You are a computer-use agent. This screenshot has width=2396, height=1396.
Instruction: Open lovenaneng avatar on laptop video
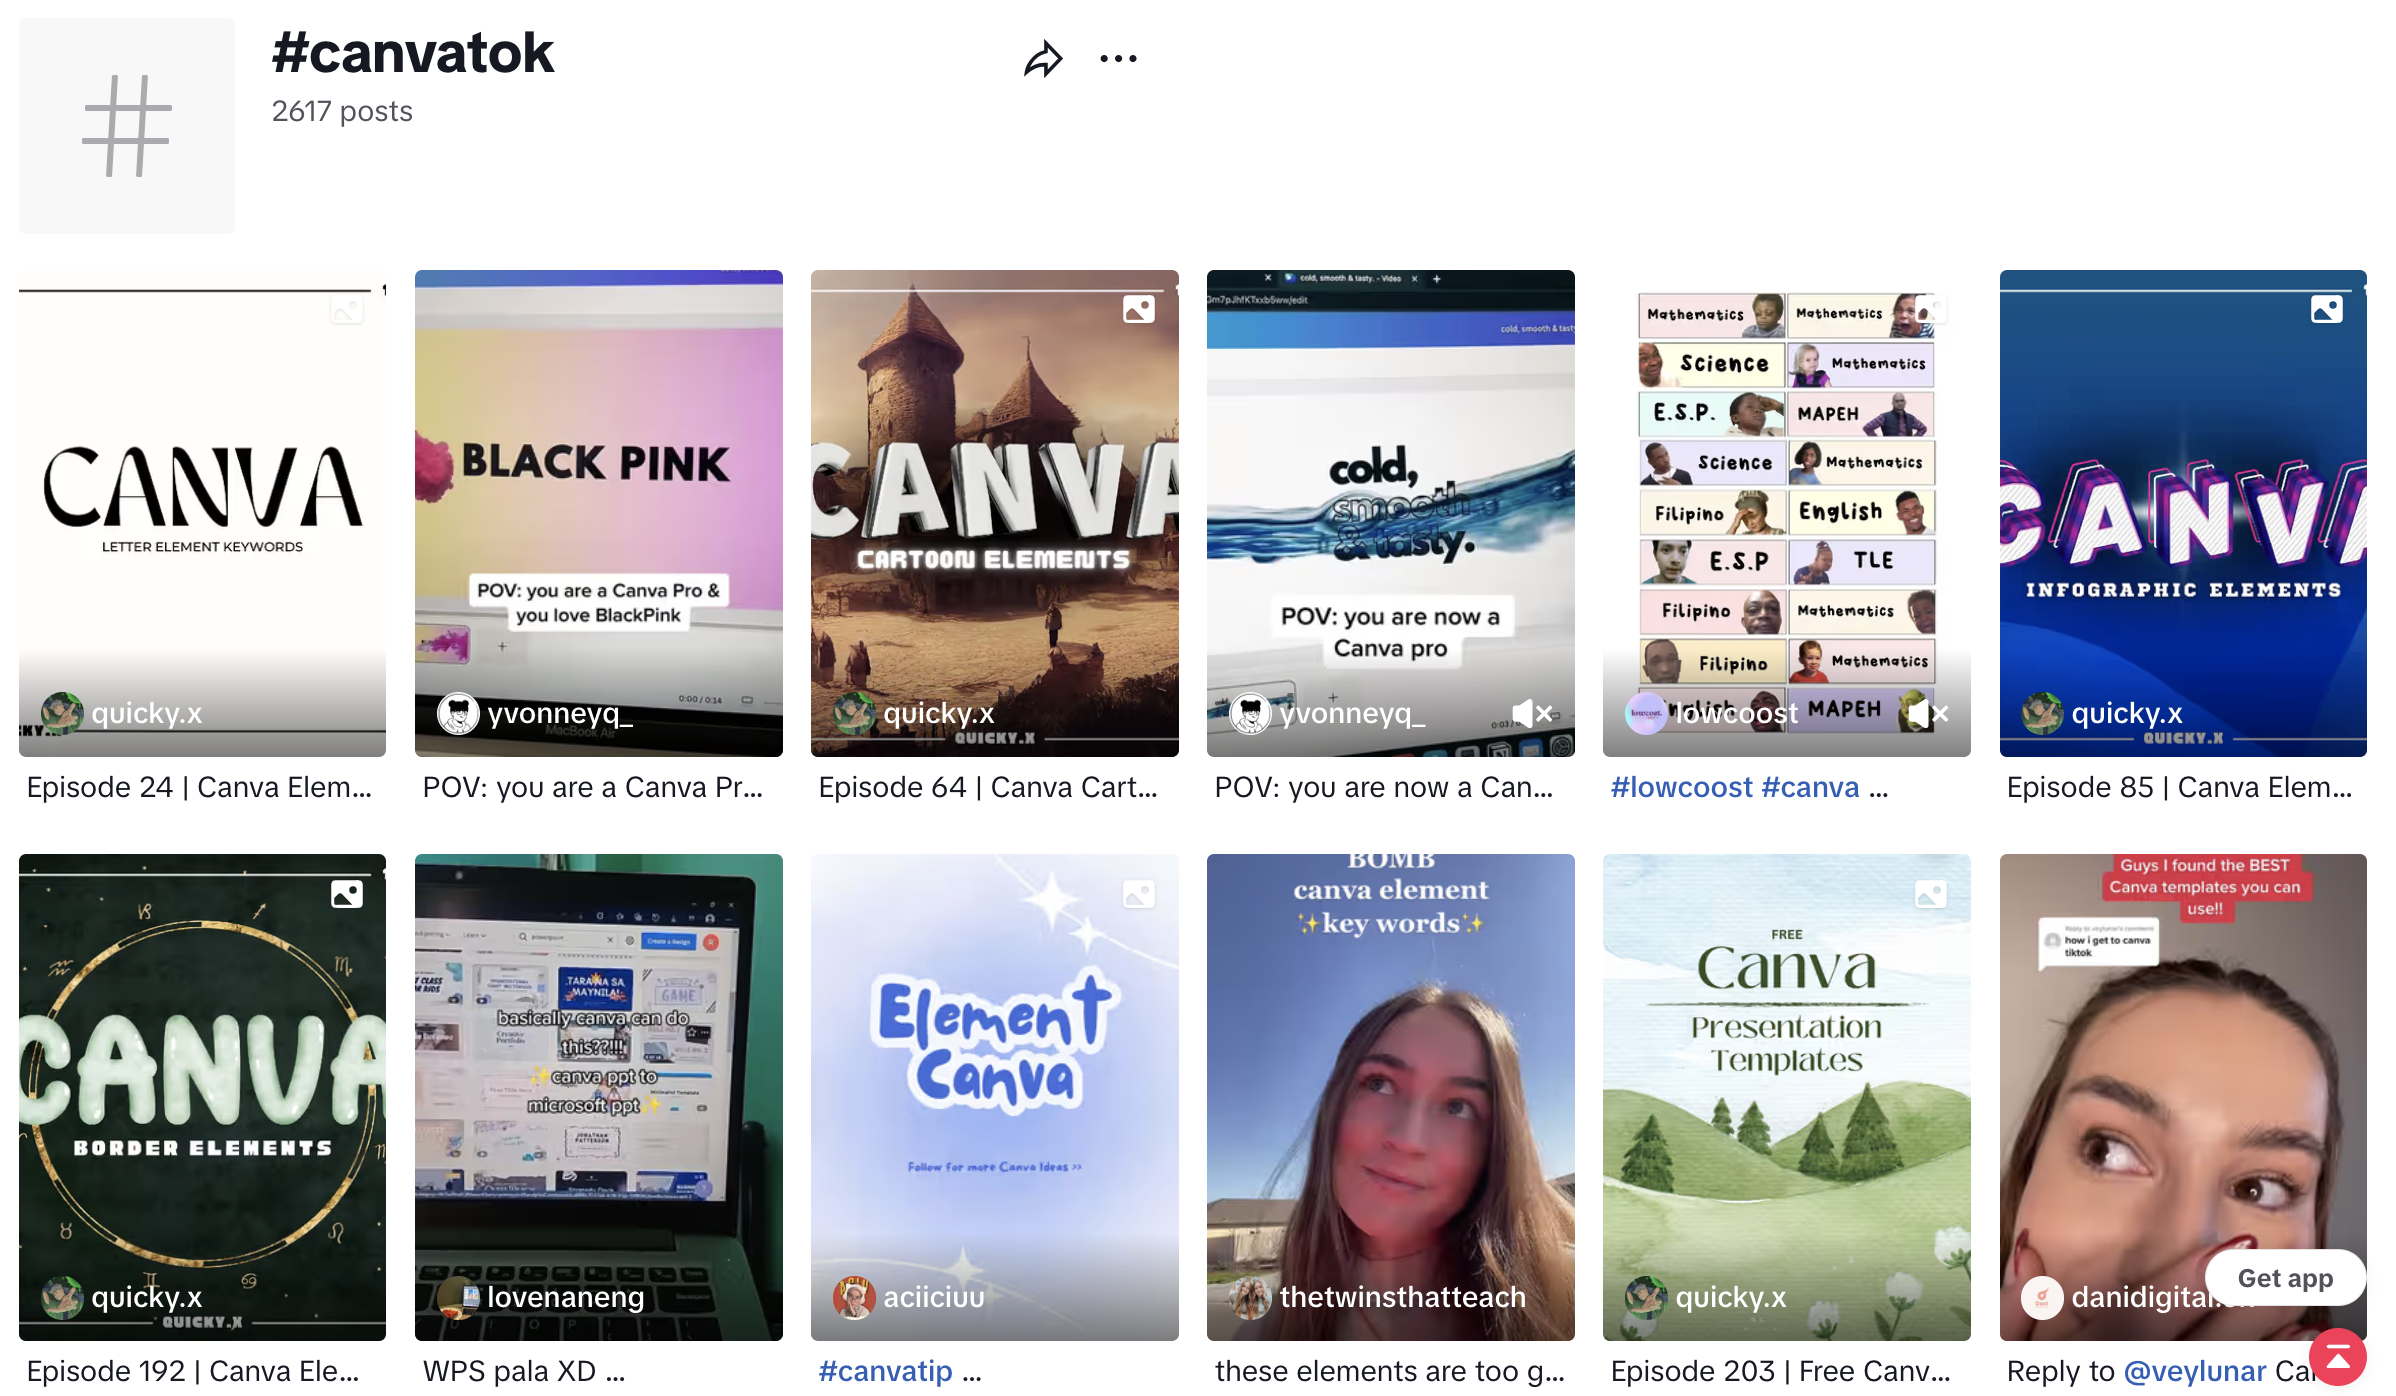coord(458,1297)
